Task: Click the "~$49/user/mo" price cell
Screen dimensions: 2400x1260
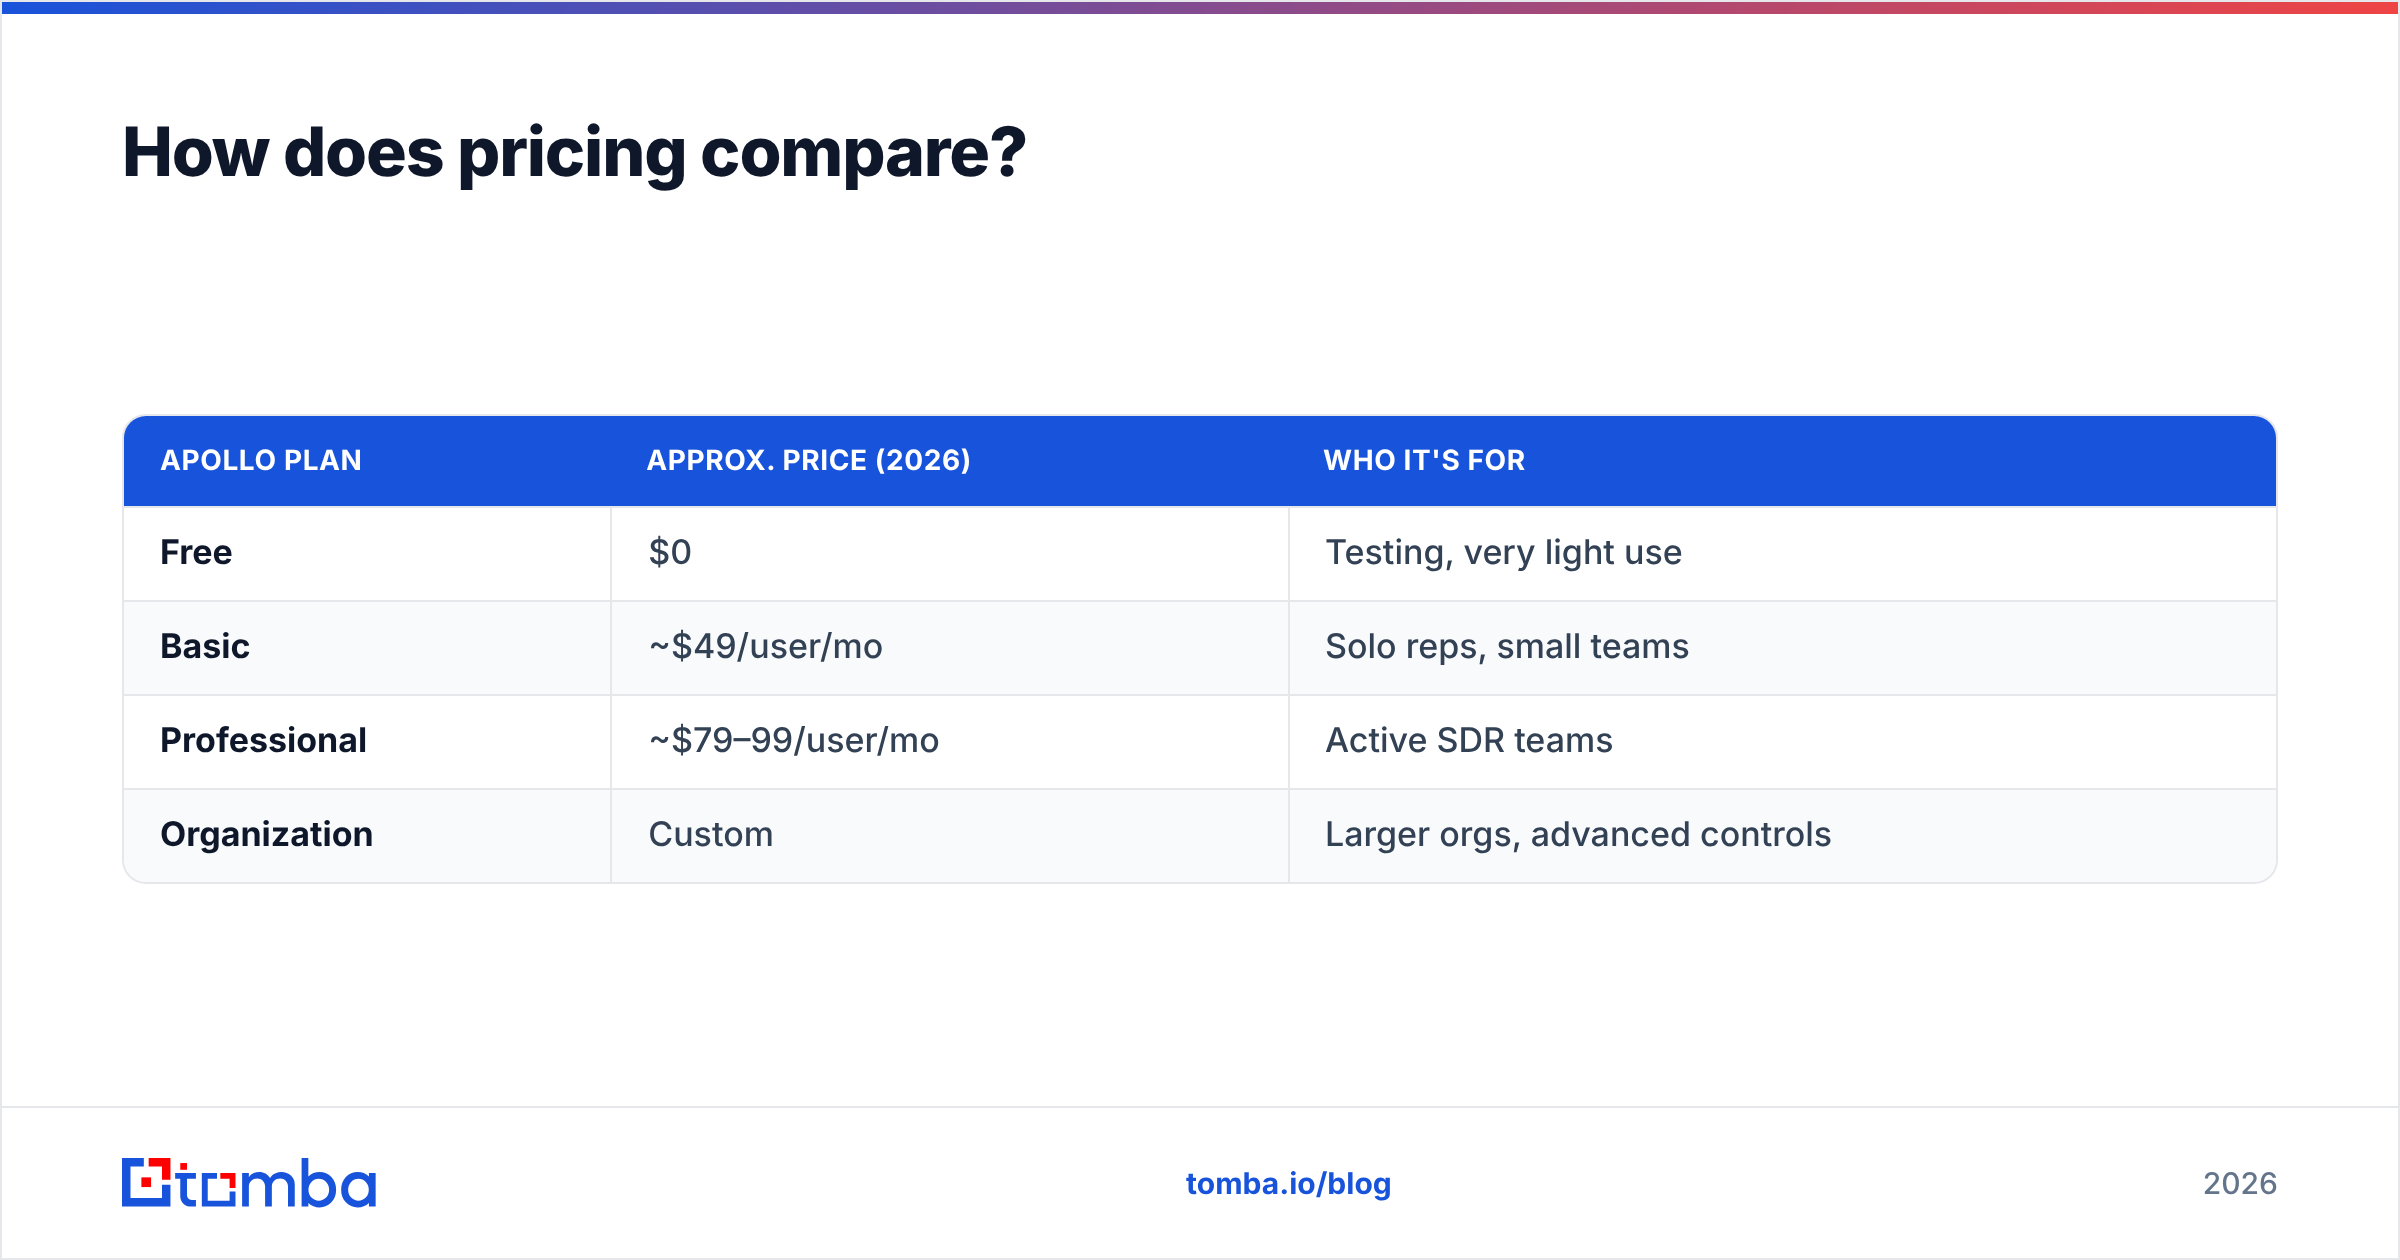Action: pos(950,647)
